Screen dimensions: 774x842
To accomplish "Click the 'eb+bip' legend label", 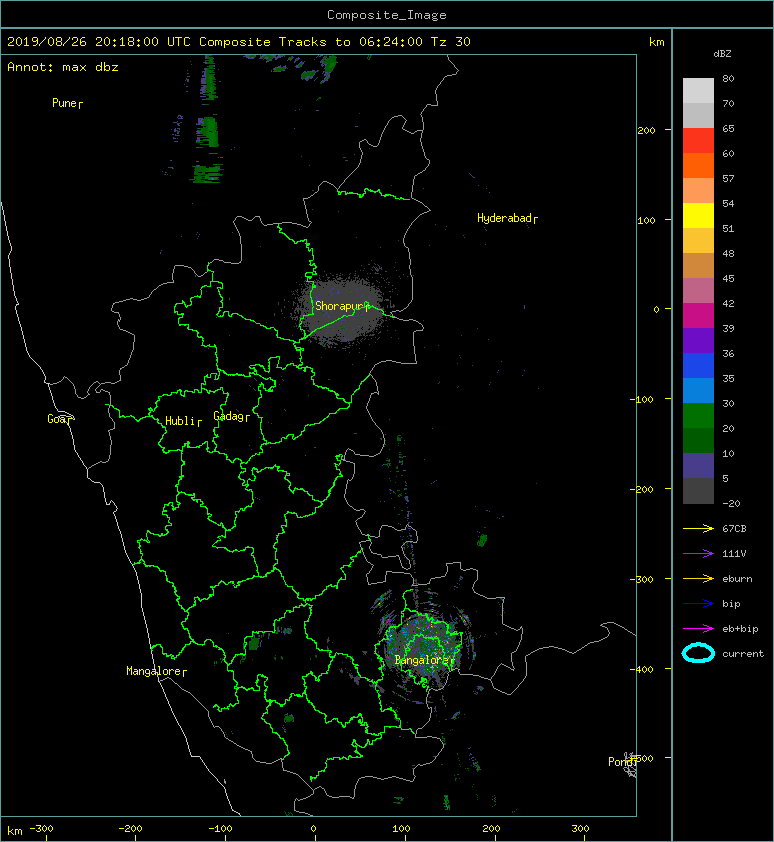I will [x=740, y=629].
